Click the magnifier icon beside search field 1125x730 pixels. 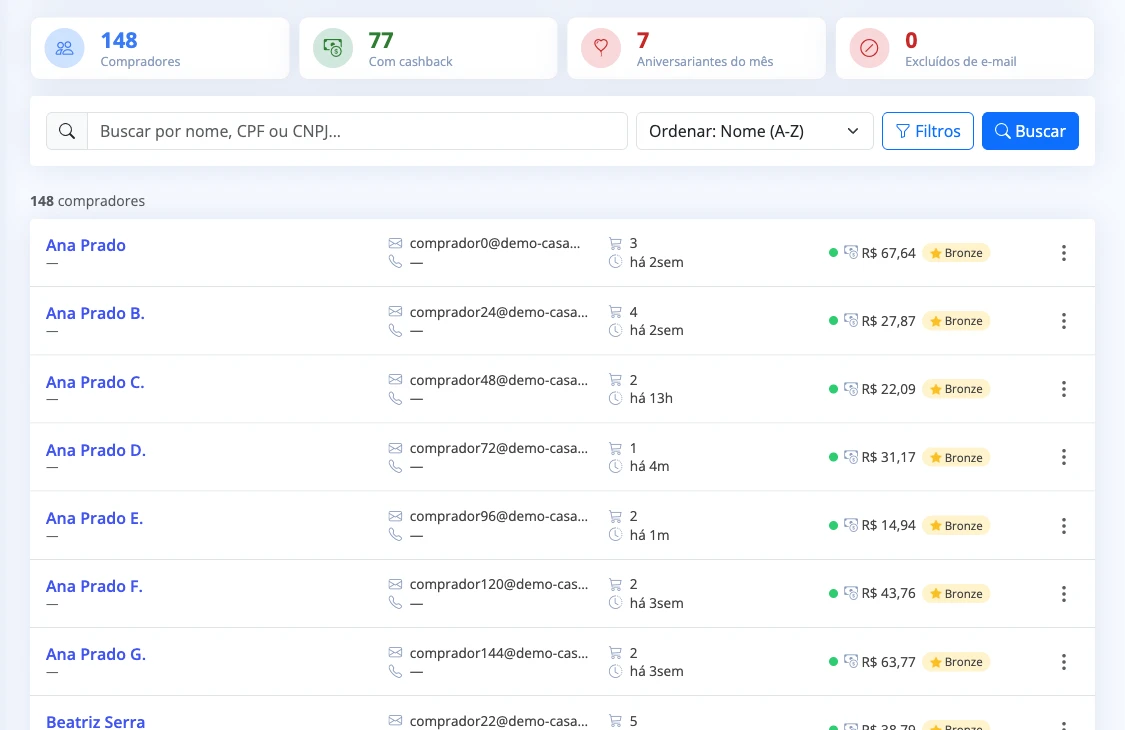click(67, 131)
